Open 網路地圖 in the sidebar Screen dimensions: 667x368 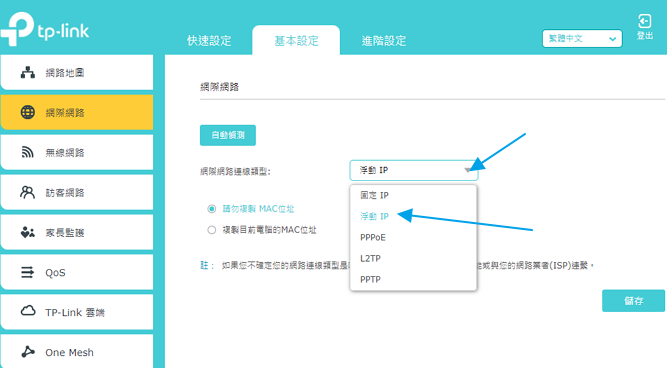coord(77,72)
